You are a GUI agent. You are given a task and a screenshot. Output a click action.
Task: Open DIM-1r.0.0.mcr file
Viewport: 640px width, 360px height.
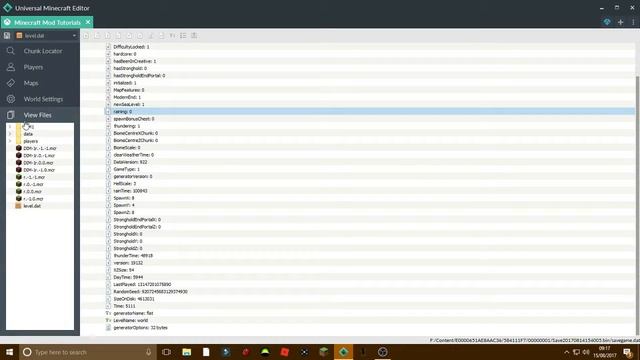click(x=38, y=162)
